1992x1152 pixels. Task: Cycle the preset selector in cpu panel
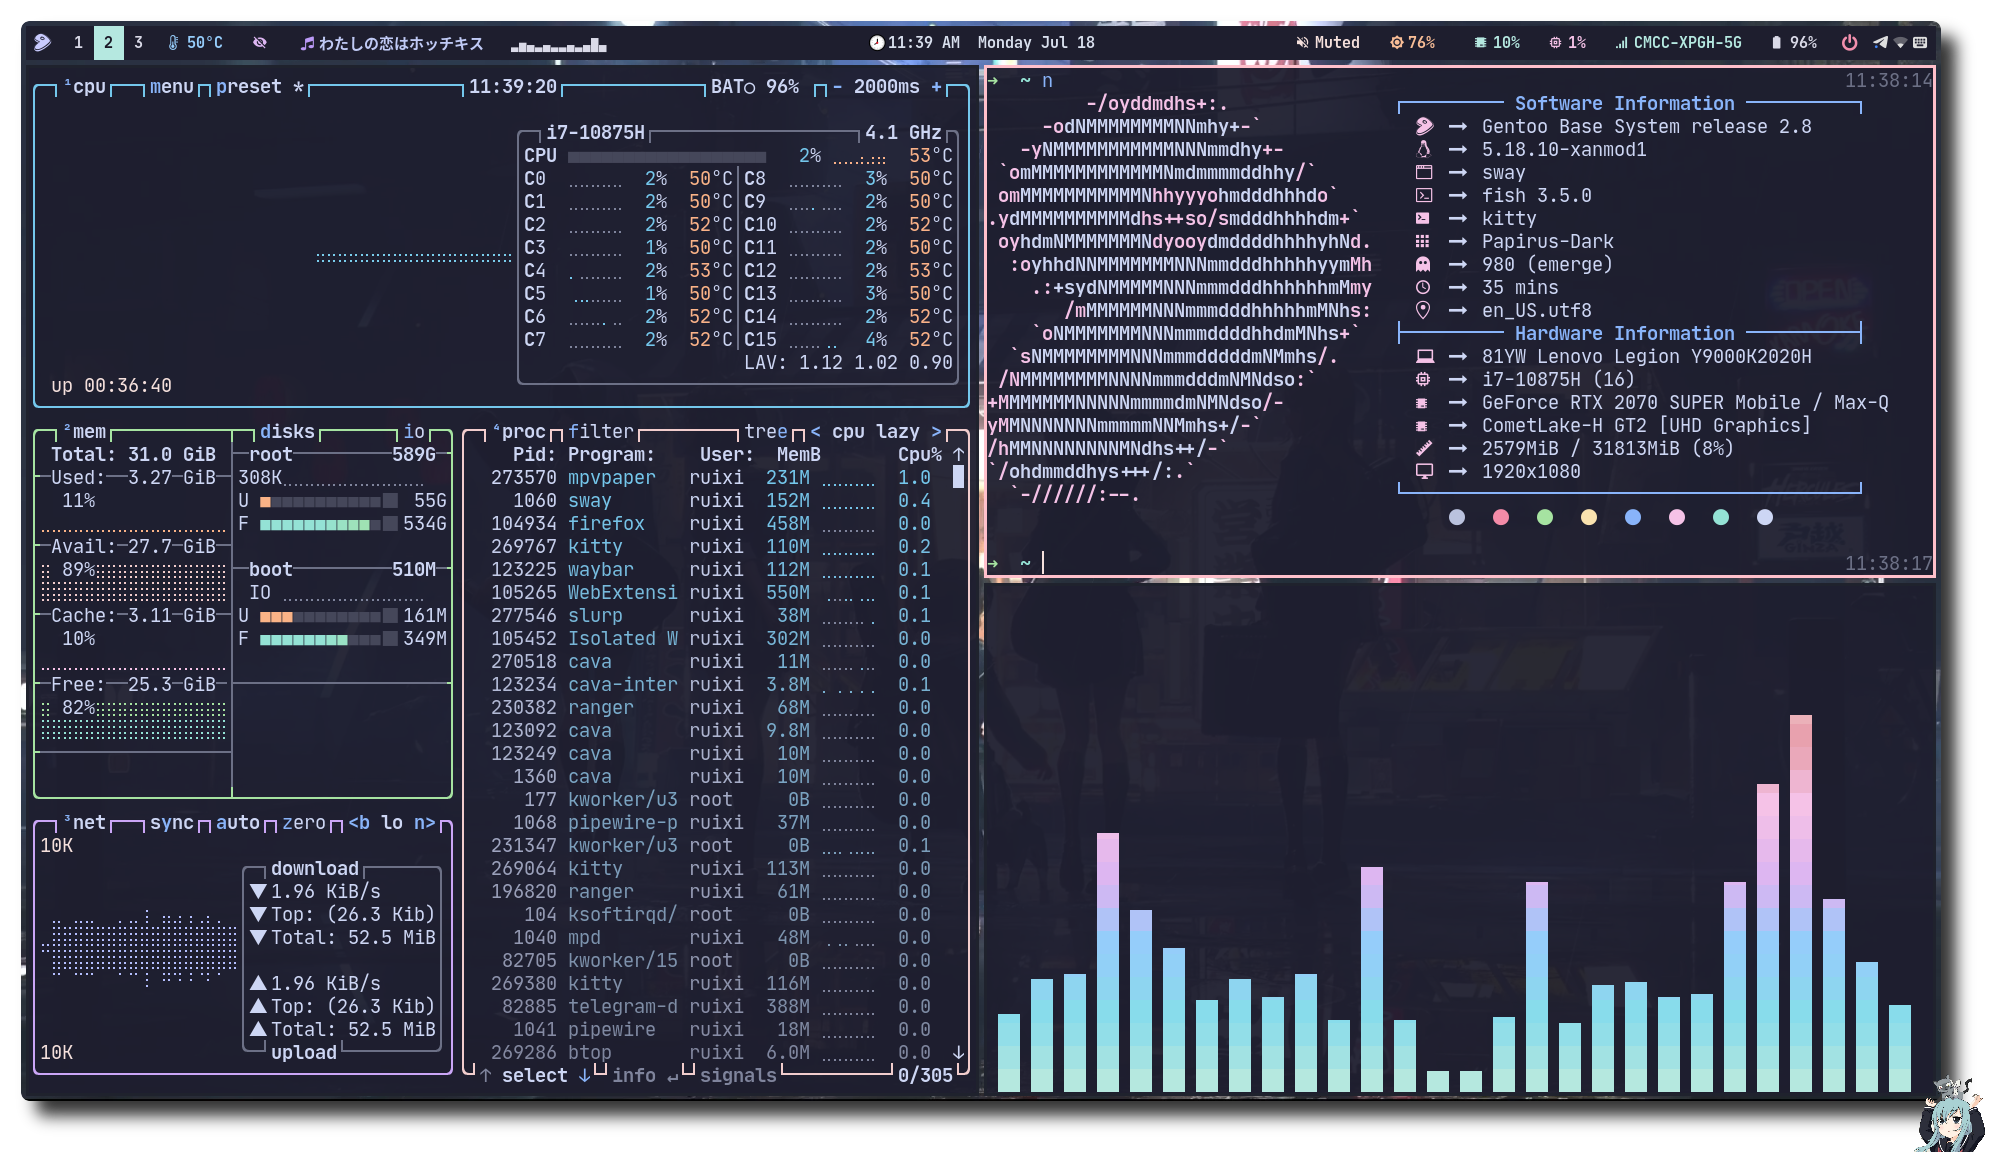tap(249, 87)
